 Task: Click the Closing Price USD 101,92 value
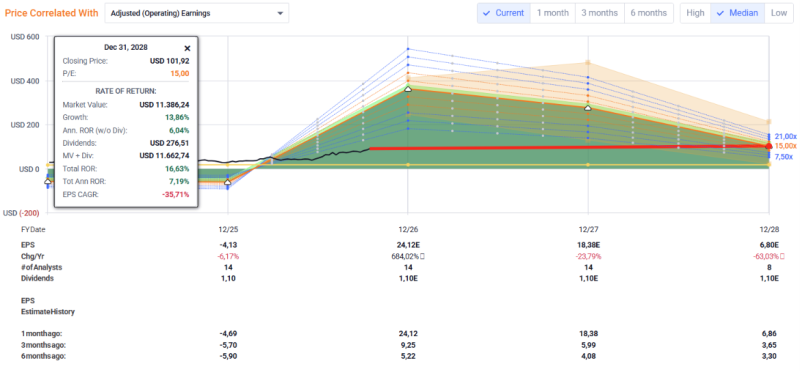[x=169, y=61]
